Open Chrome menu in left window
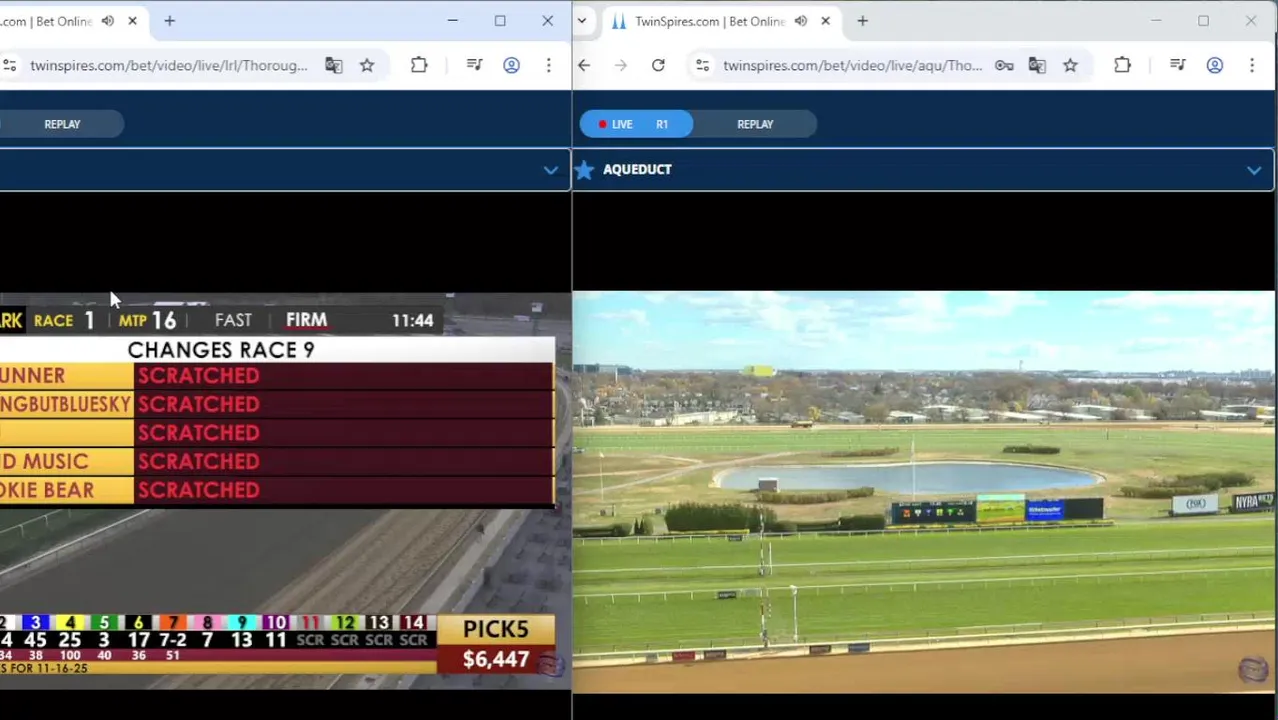 click(548, 65)
